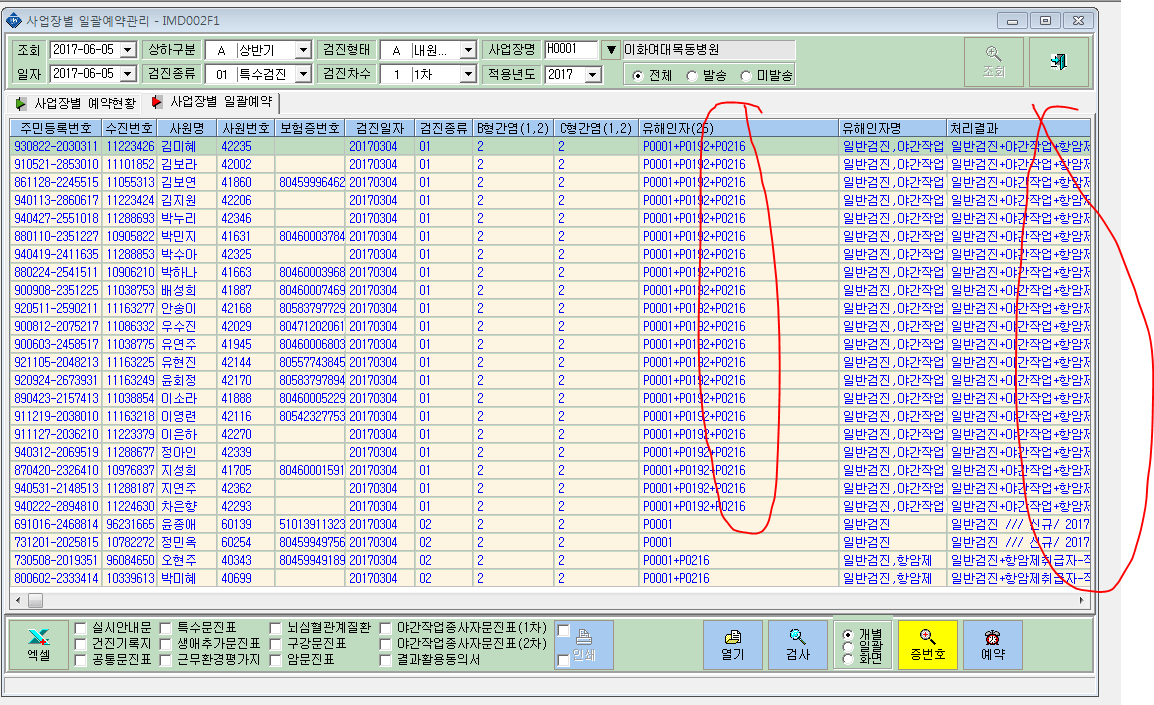Click the horizontal scrollbar right arrow
1154x705 pixels.
click(1082, 601)
